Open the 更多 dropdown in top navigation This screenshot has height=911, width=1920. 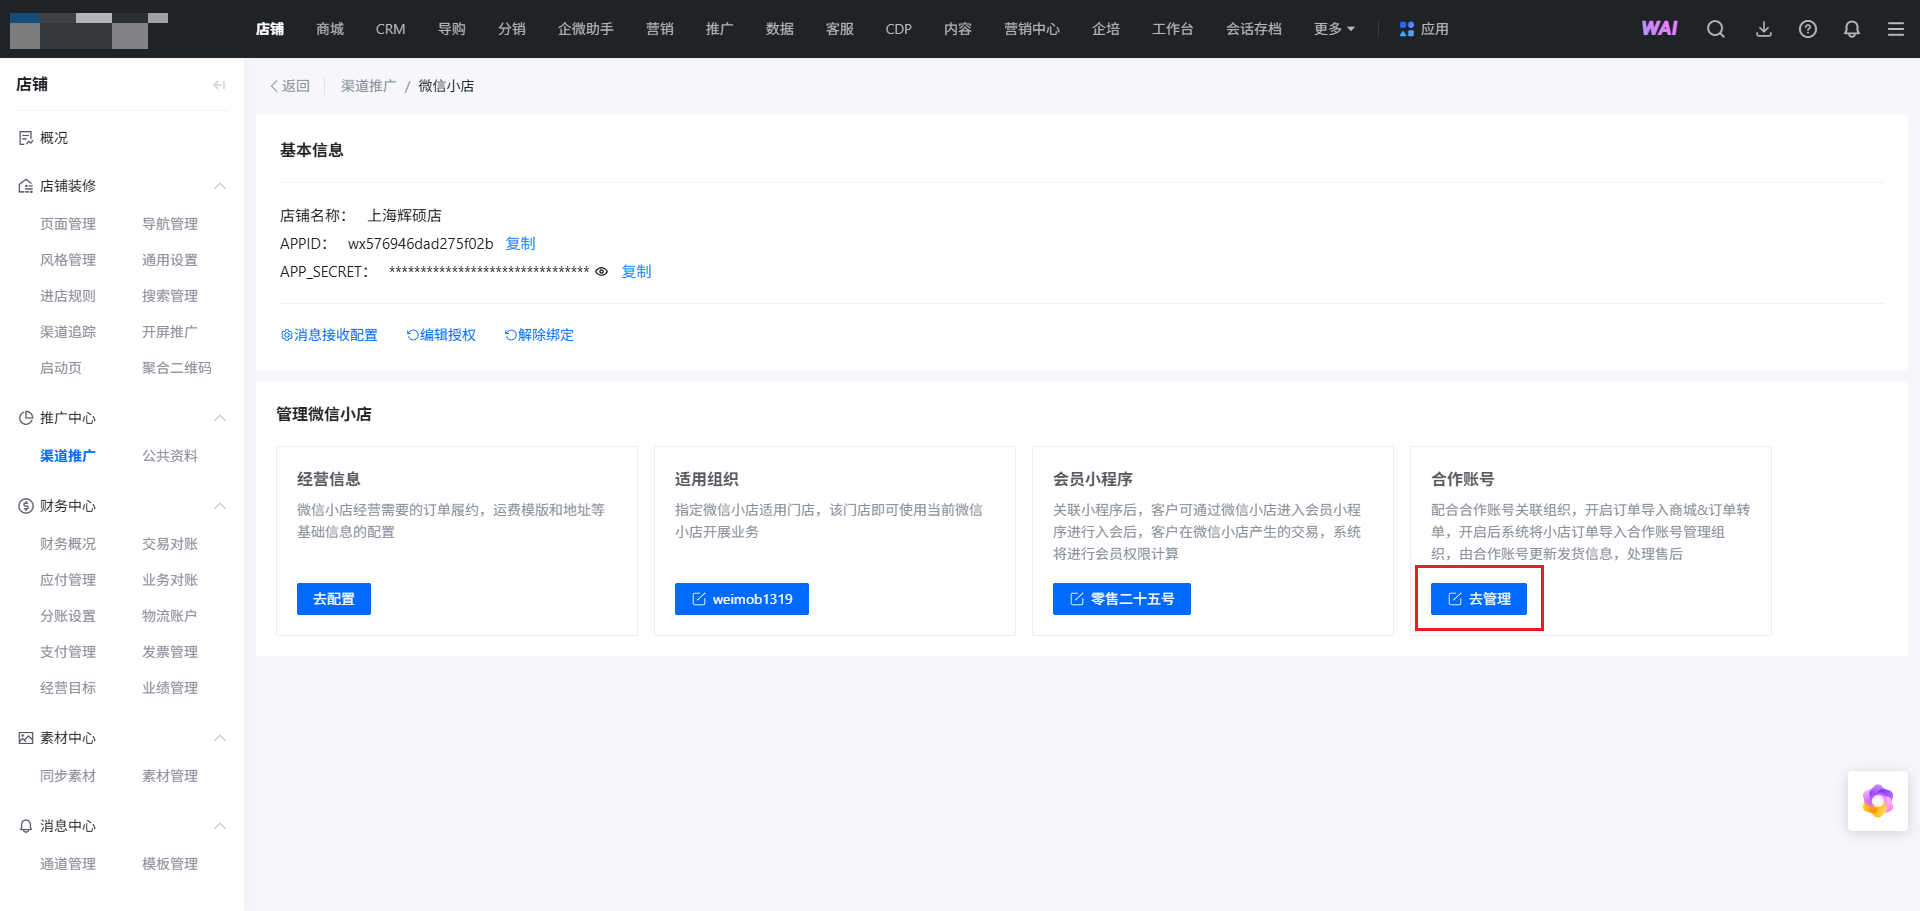(x=1334, y=29)
